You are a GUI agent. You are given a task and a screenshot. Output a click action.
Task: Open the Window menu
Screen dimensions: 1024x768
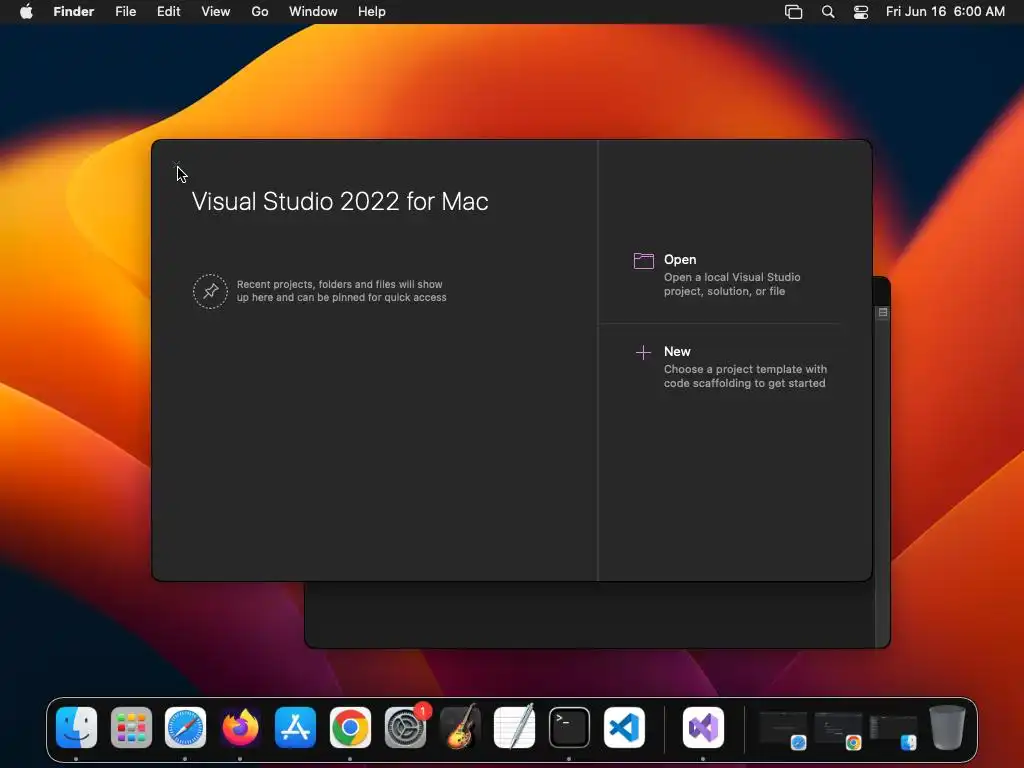tap(313, 12)
